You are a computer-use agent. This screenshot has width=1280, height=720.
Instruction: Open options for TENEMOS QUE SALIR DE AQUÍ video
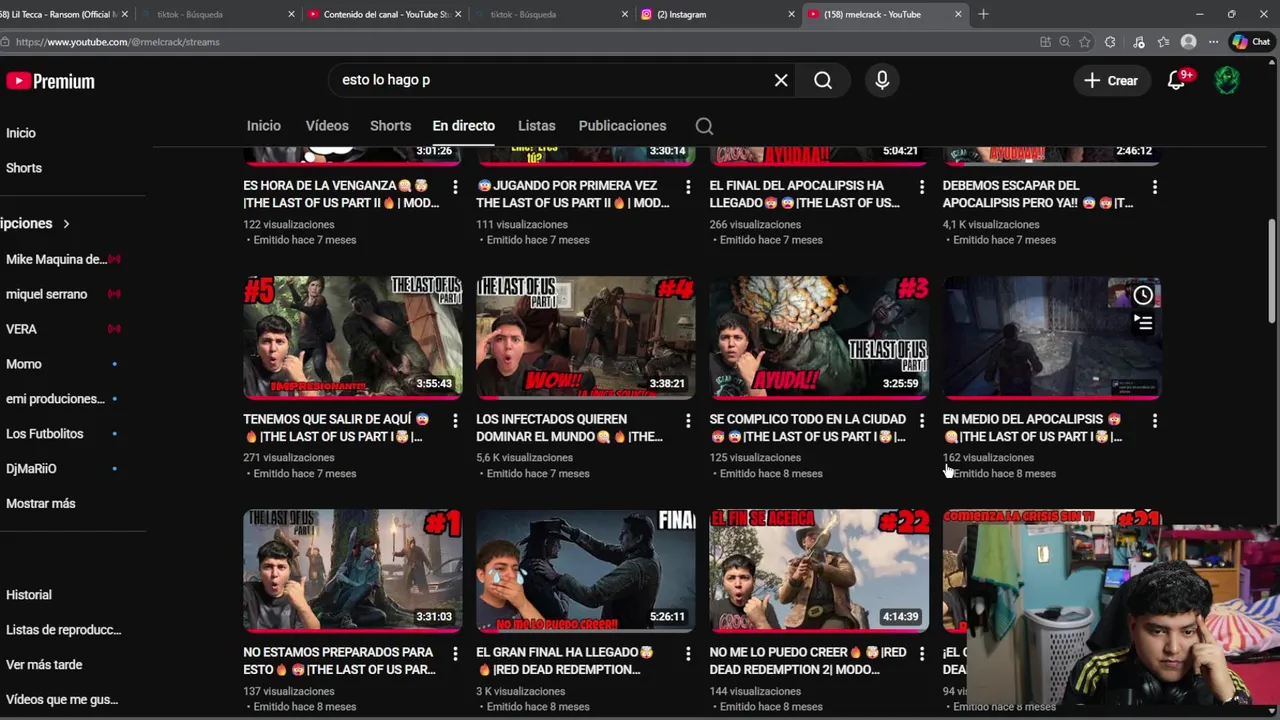[x=455, y=421]
